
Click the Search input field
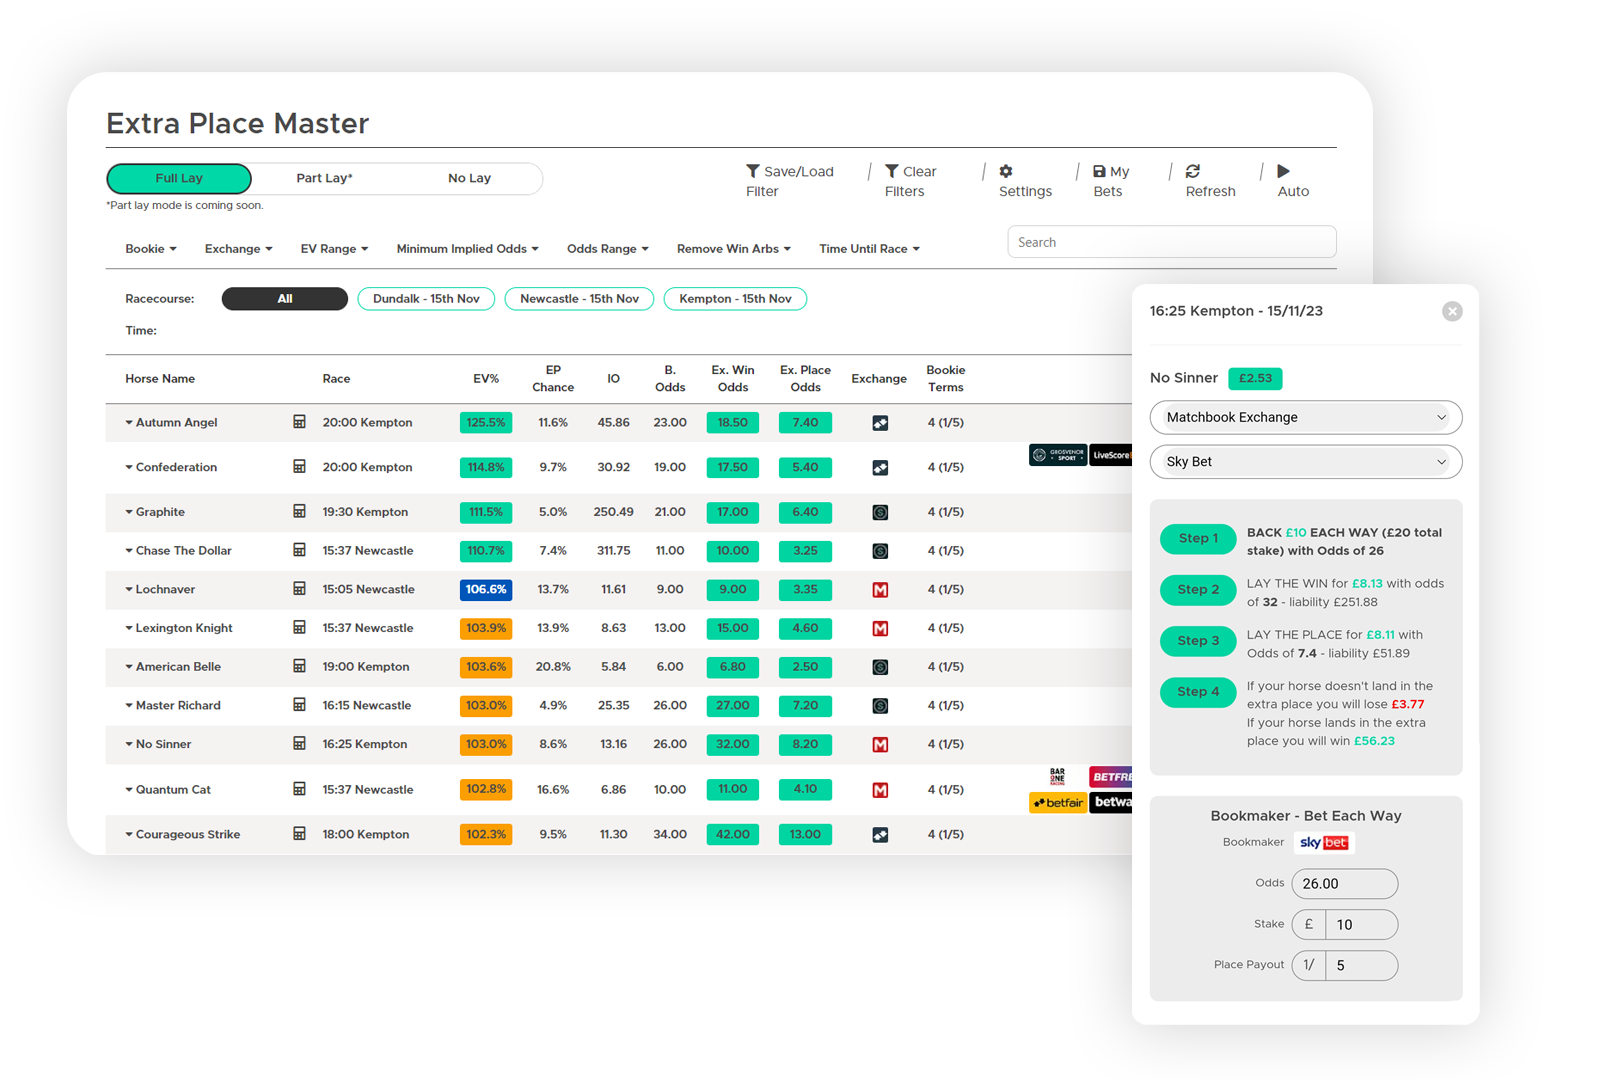pyautogui.click(x=1171, y=242)
